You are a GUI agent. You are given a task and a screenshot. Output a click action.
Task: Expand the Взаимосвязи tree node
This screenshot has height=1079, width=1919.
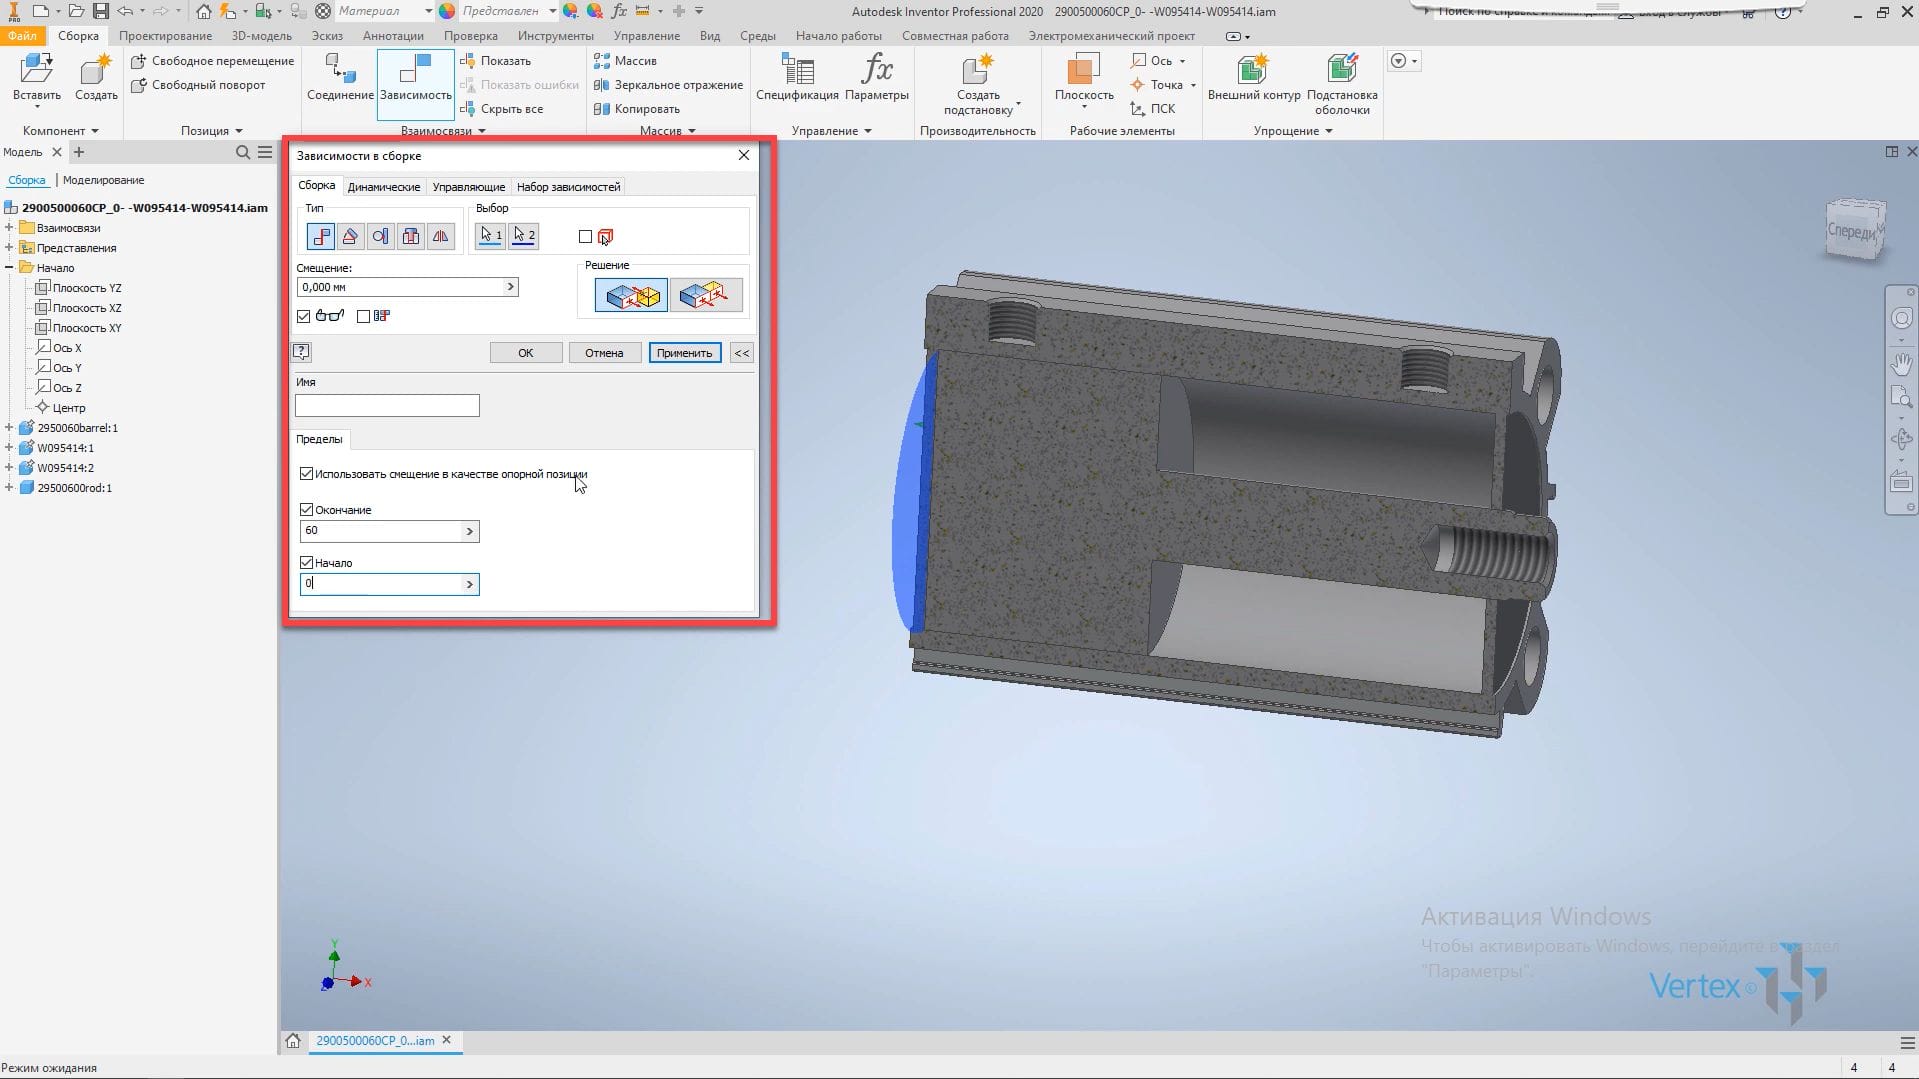[9, 228]
